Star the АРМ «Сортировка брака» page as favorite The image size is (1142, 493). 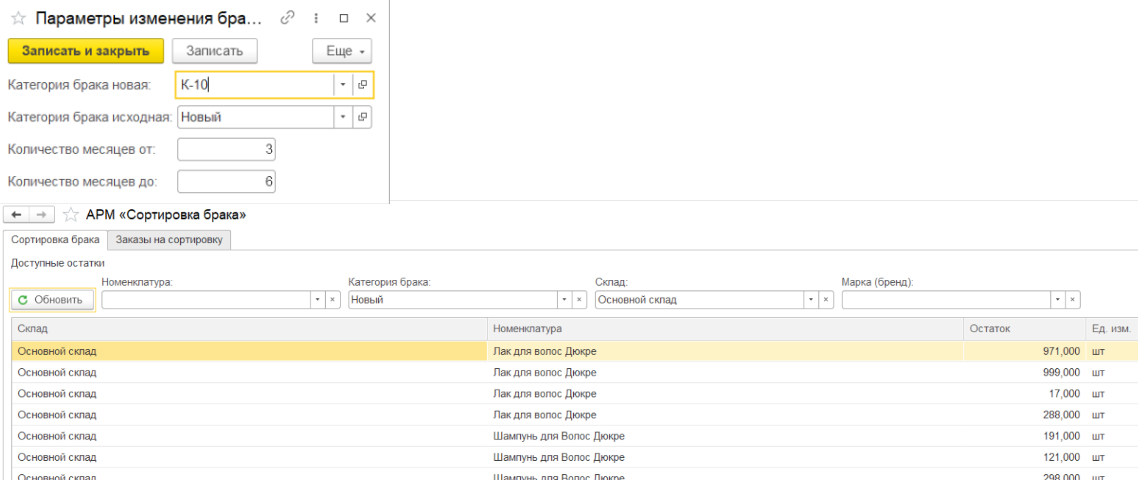pos(70,215)
